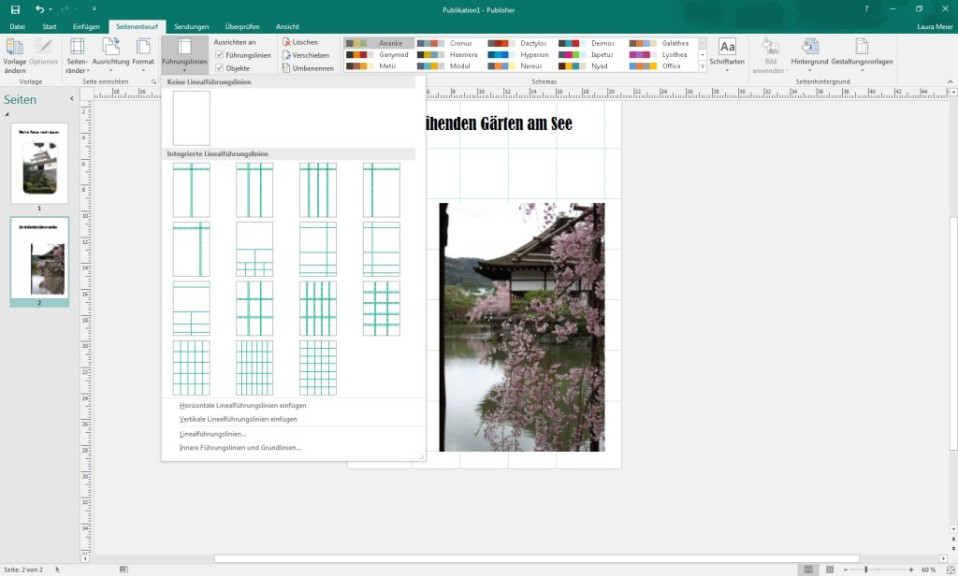Screen dimensions: 958x576
Task: Switch to two-page view in status bar
Action: [x=830, y=569]
